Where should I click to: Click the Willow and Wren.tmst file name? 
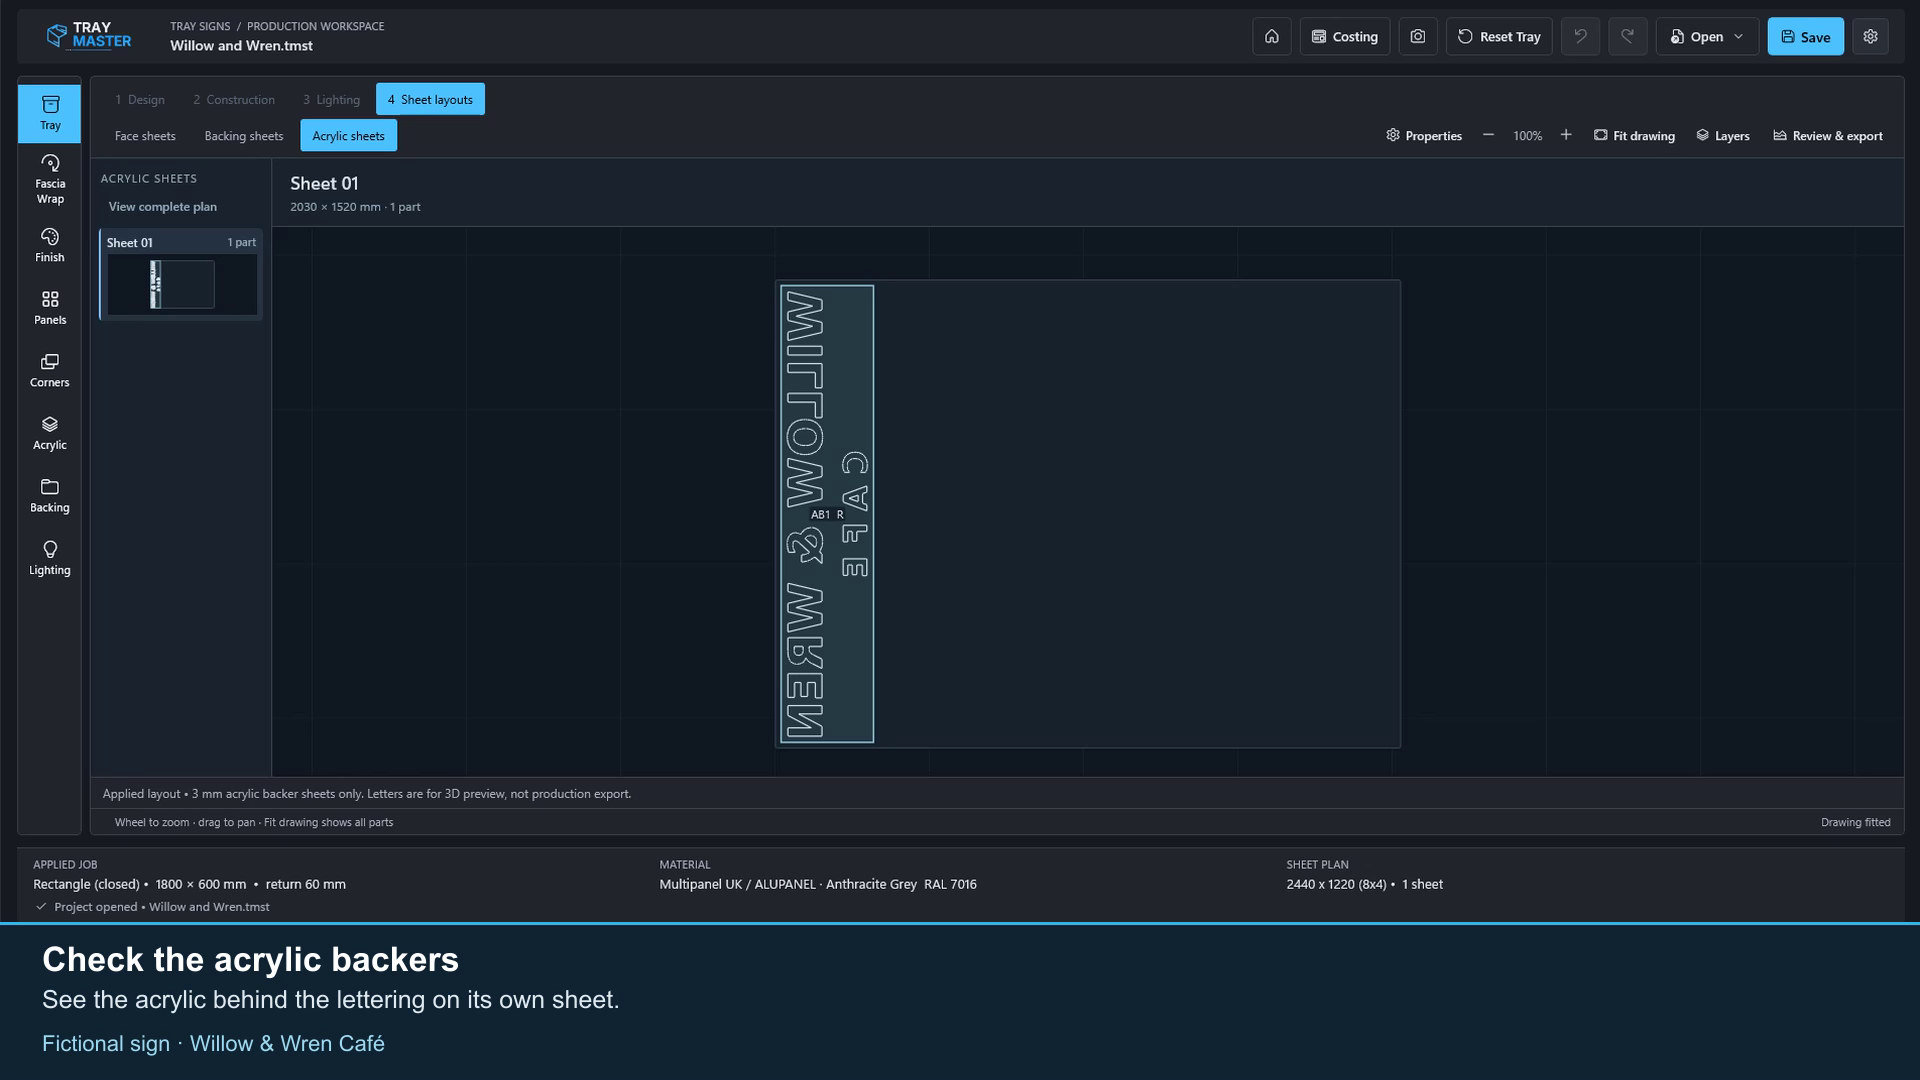point(241,46)
